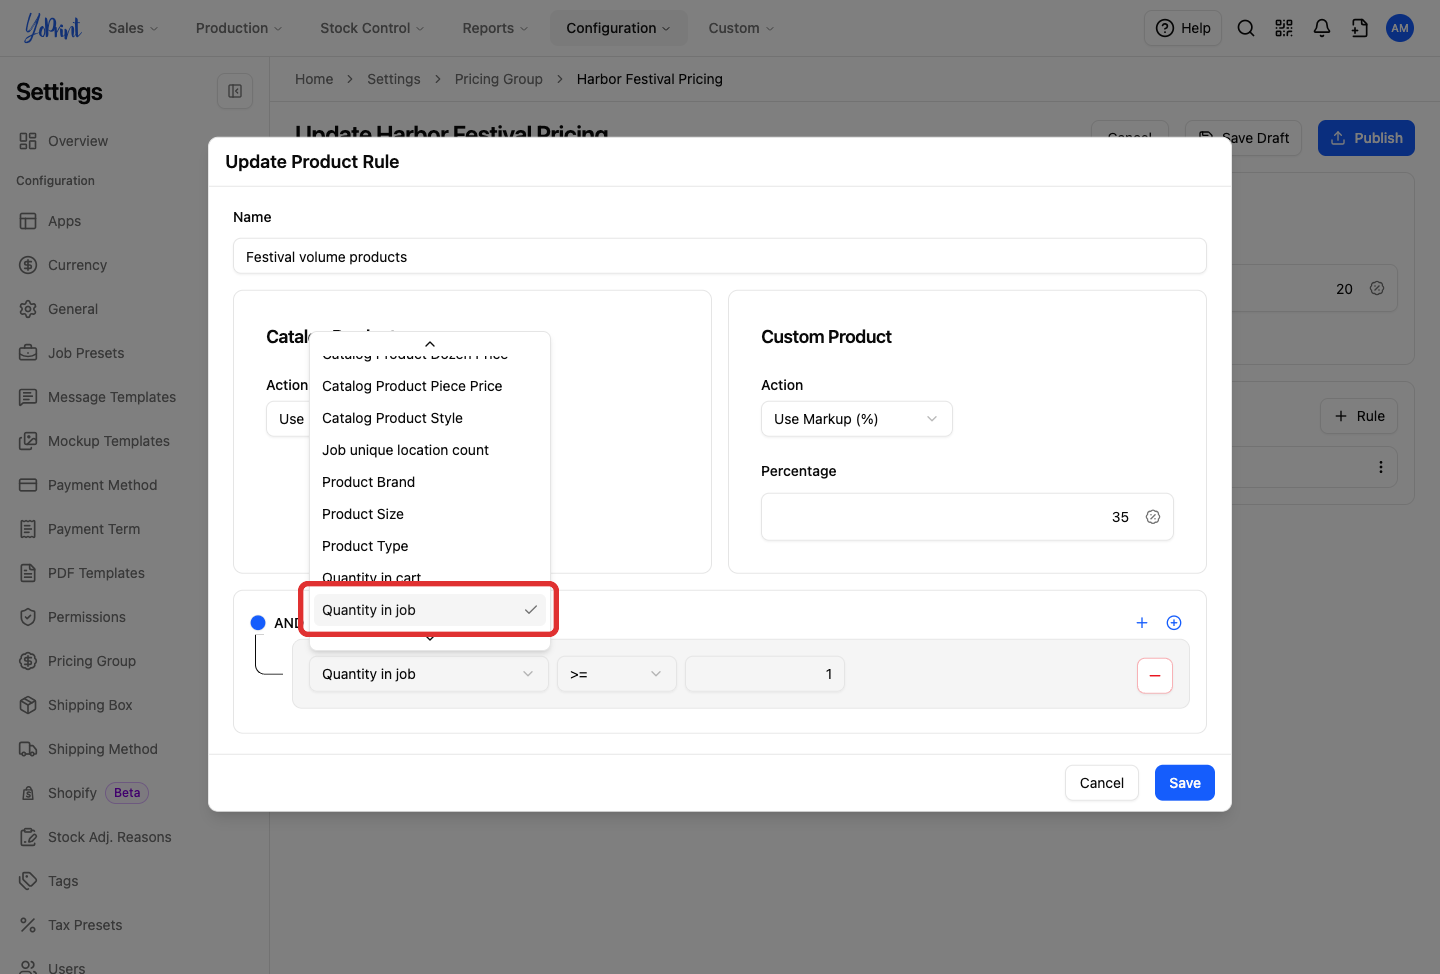
Task: Click the Publish button
Action: [1366, 138]
